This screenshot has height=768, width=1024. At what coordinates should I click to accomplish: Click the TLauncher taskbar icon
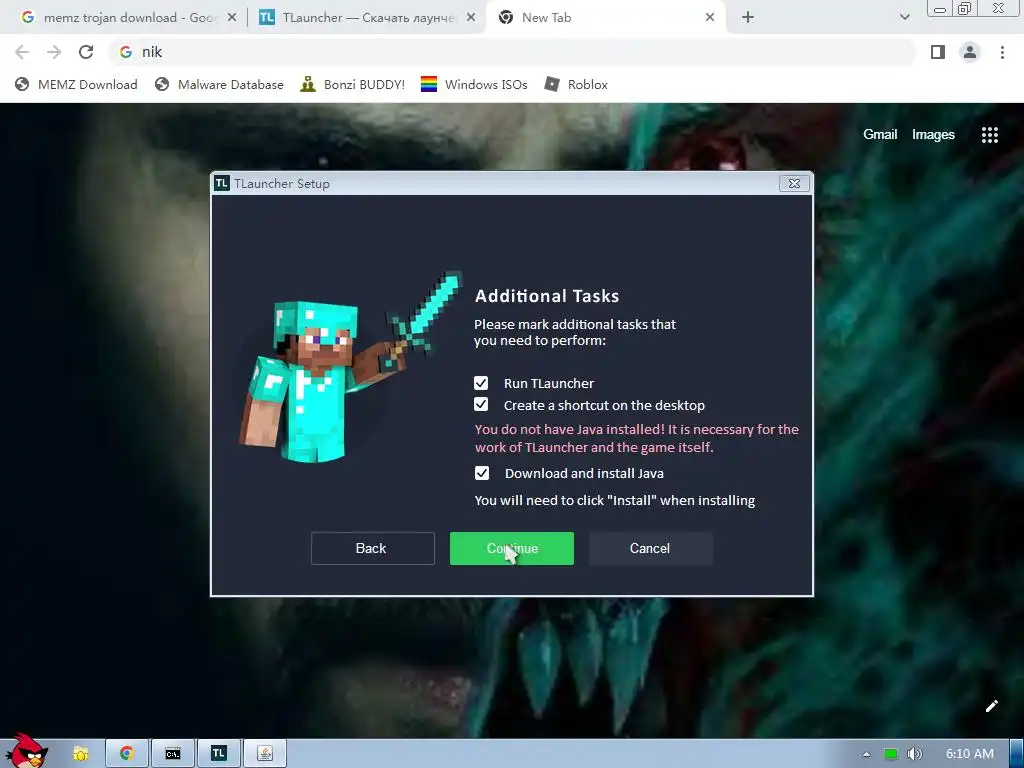219,754
